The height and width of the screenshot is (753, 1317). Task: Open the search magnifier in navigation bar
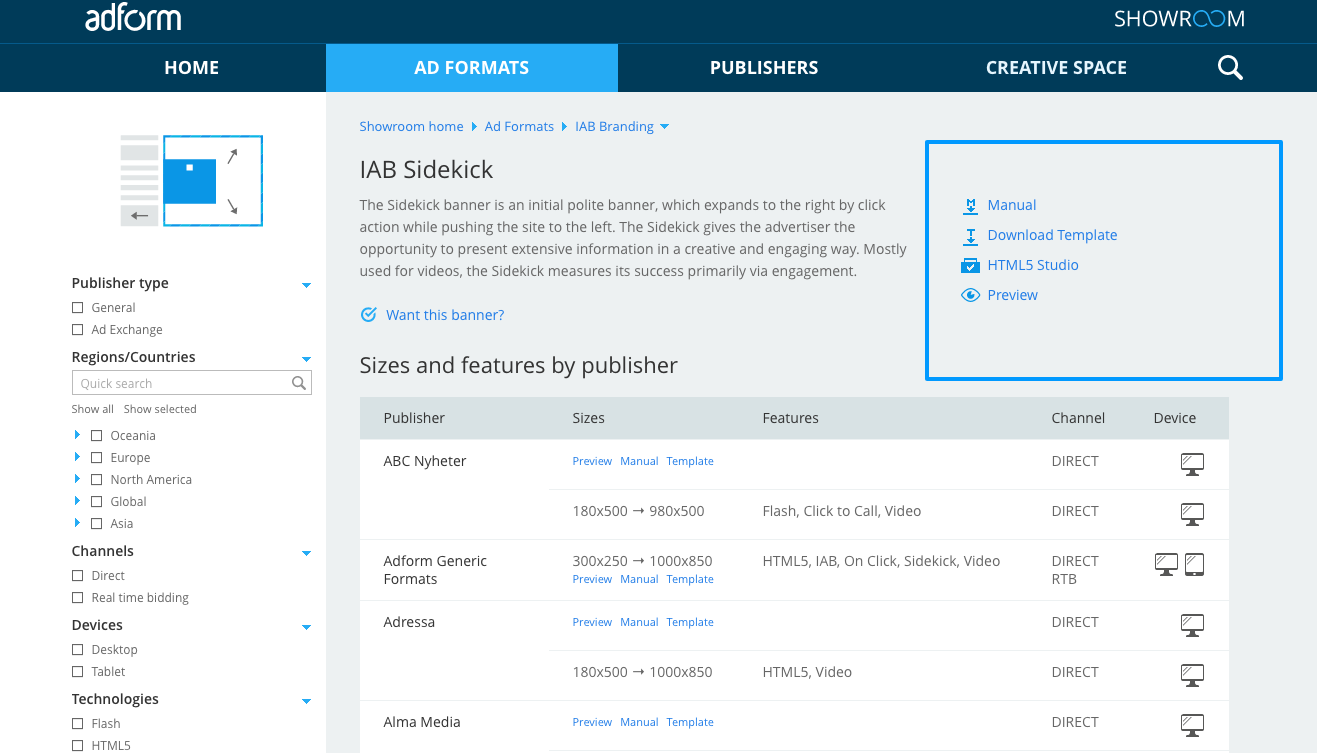(1230, 68)
